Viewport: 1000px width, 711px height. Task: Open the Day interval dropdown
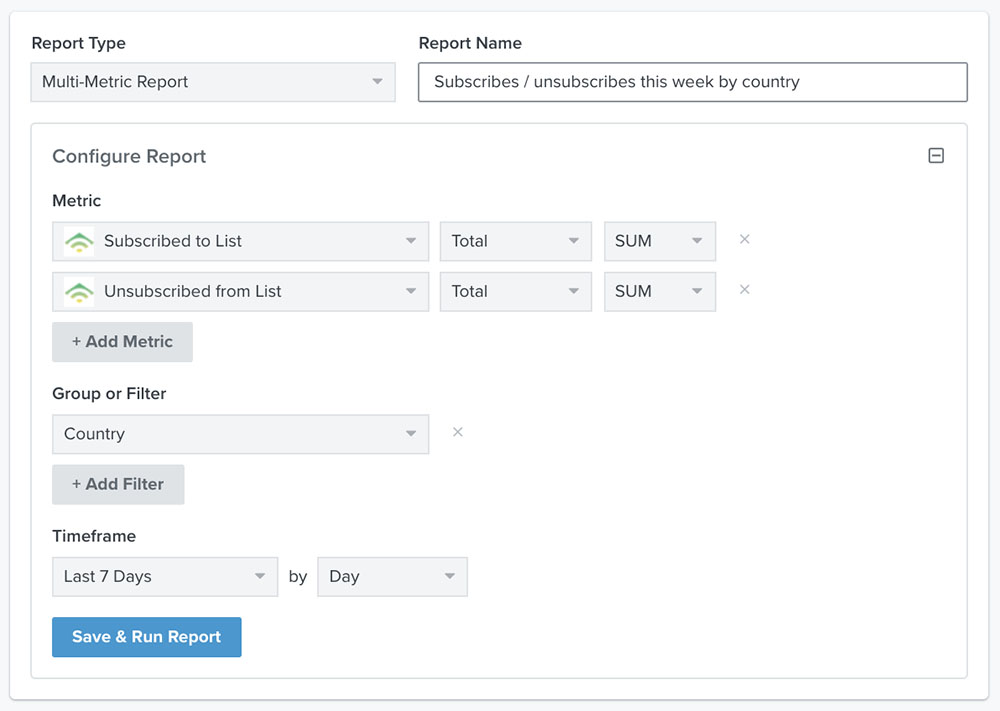tap(392, 577)
